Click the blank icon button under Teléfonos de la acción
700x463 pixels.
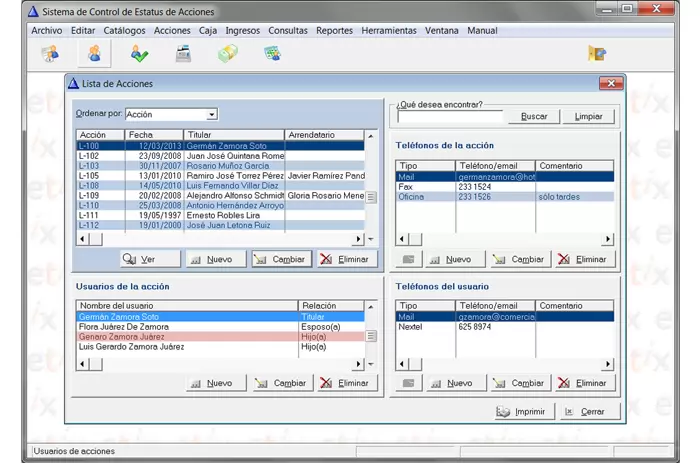(x=408, y=259)
